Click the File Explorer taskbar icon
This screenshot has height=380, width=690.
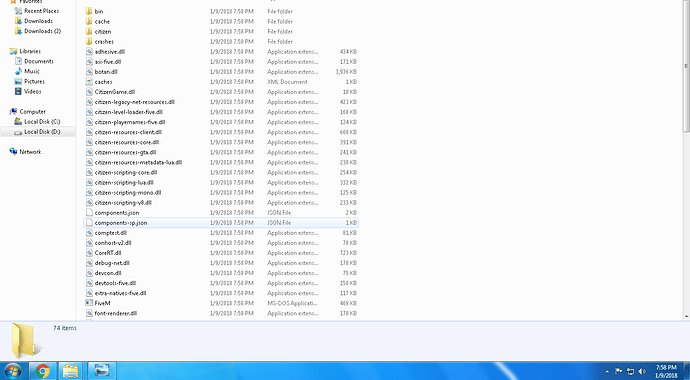pyautogui.click(x=71, y=371)
